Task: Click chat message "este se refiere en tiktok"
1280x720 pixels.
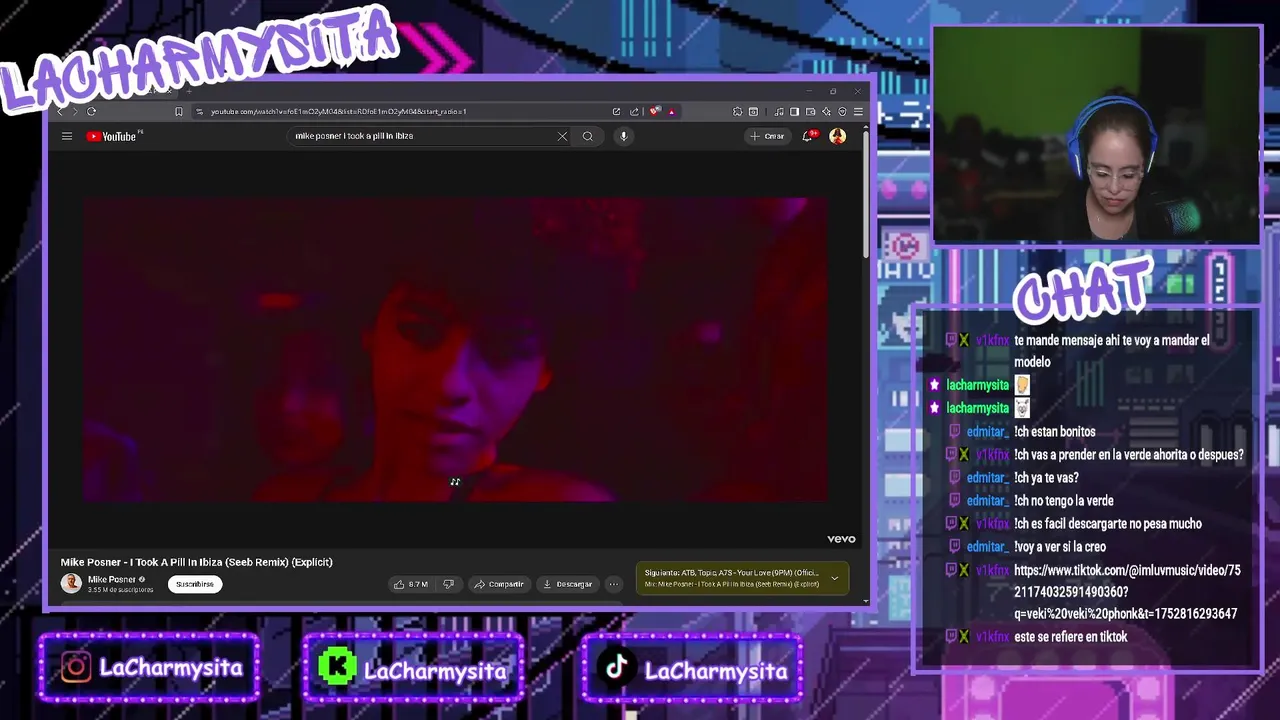Action: (x=1070, y=637)
